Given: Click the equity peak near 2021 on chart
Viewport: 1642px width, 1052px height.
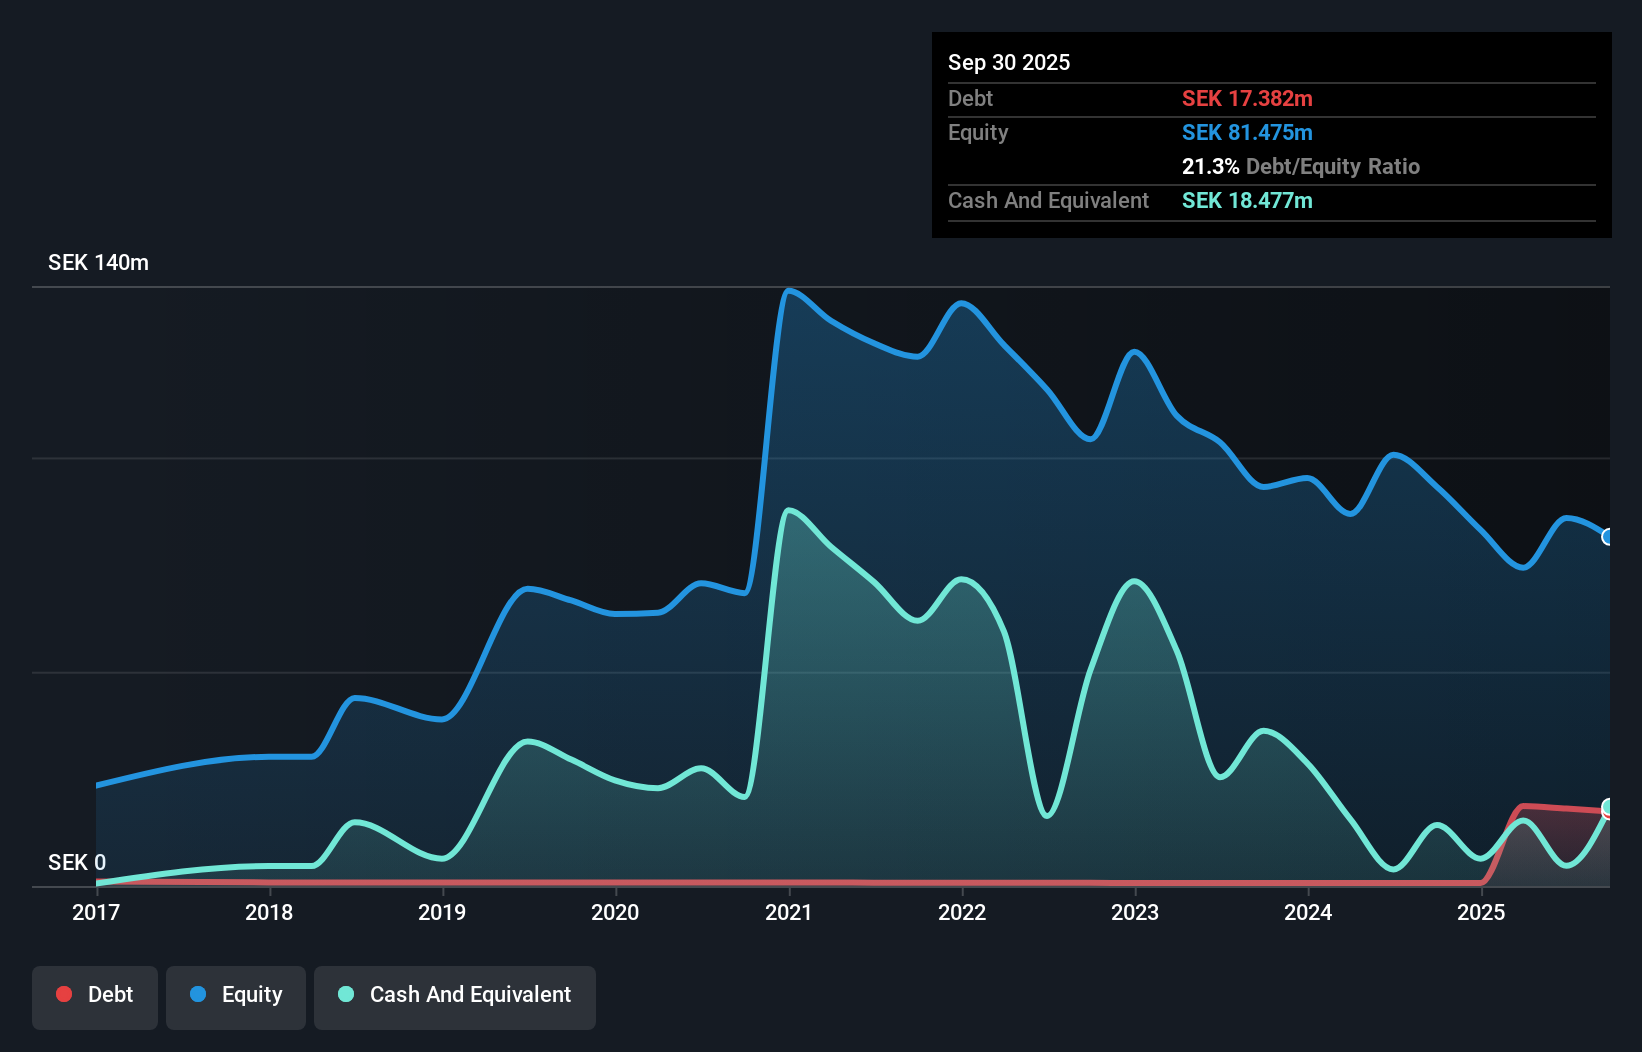Looking at the screenshot, I should point(789,290).
